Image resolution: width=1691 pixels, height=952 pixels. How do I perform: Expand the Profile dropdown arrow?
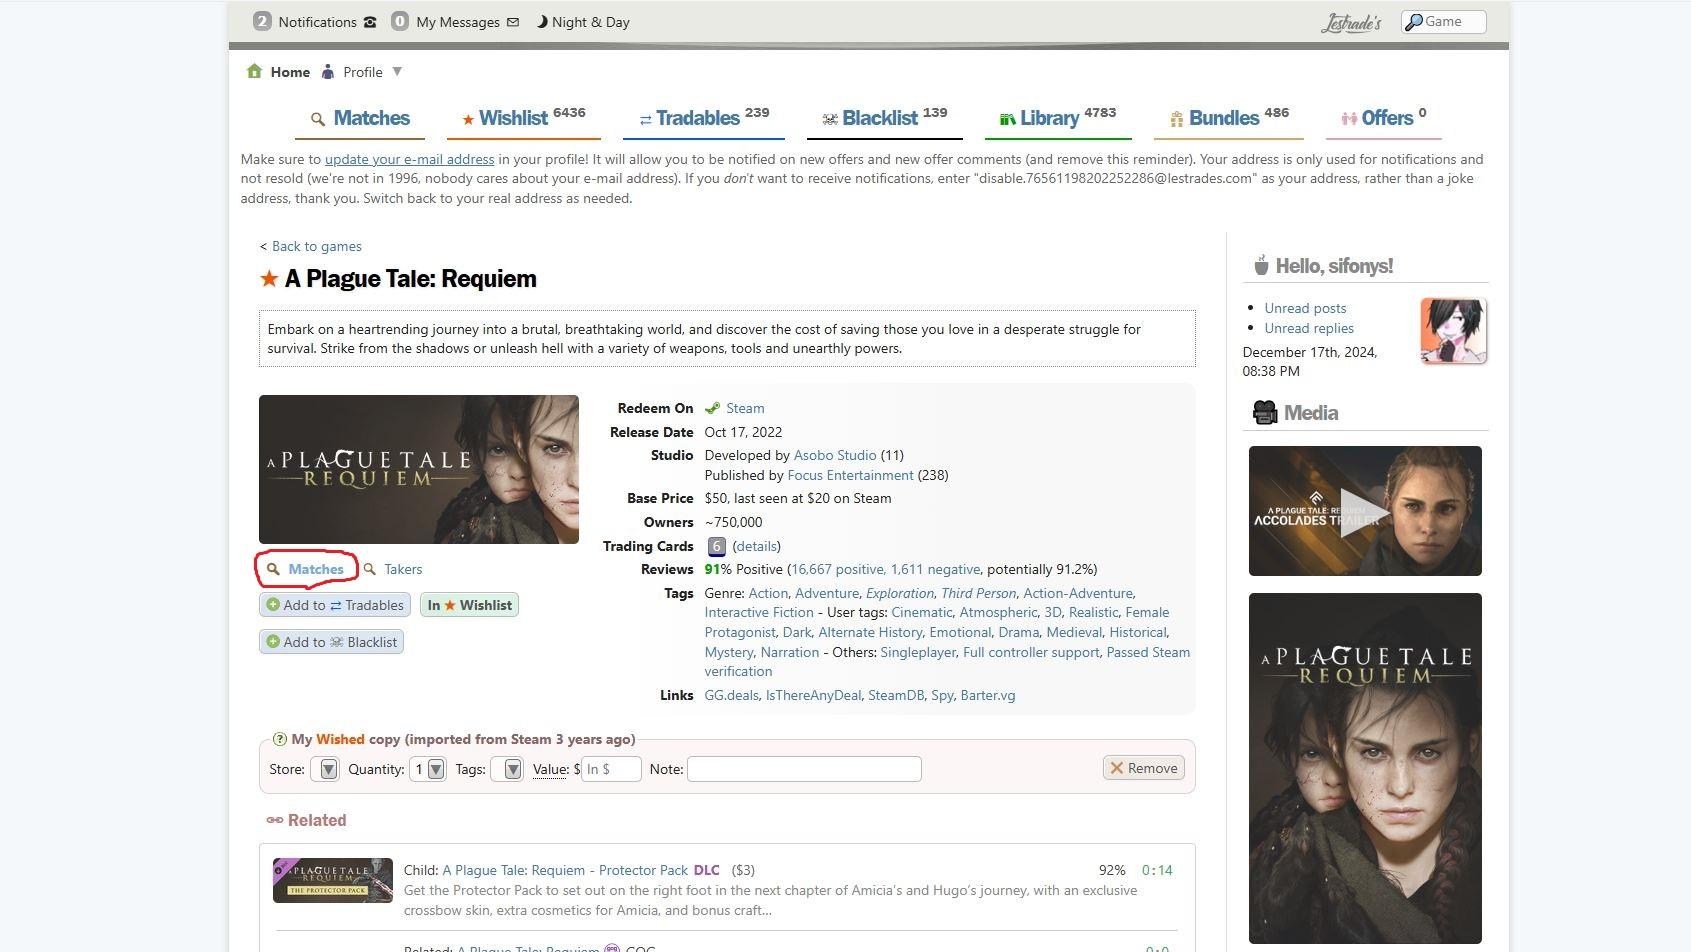pos(397,71)
